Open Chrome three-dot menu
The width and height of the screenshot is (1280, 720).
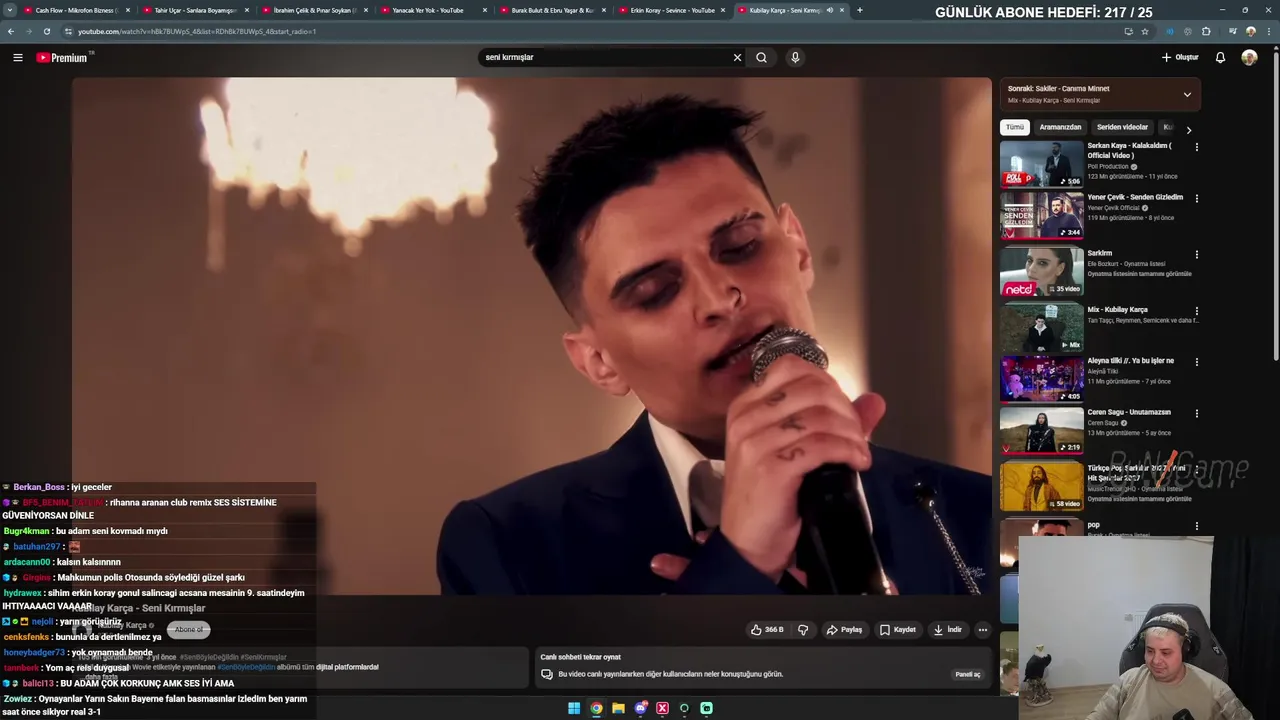[1268, 31]
